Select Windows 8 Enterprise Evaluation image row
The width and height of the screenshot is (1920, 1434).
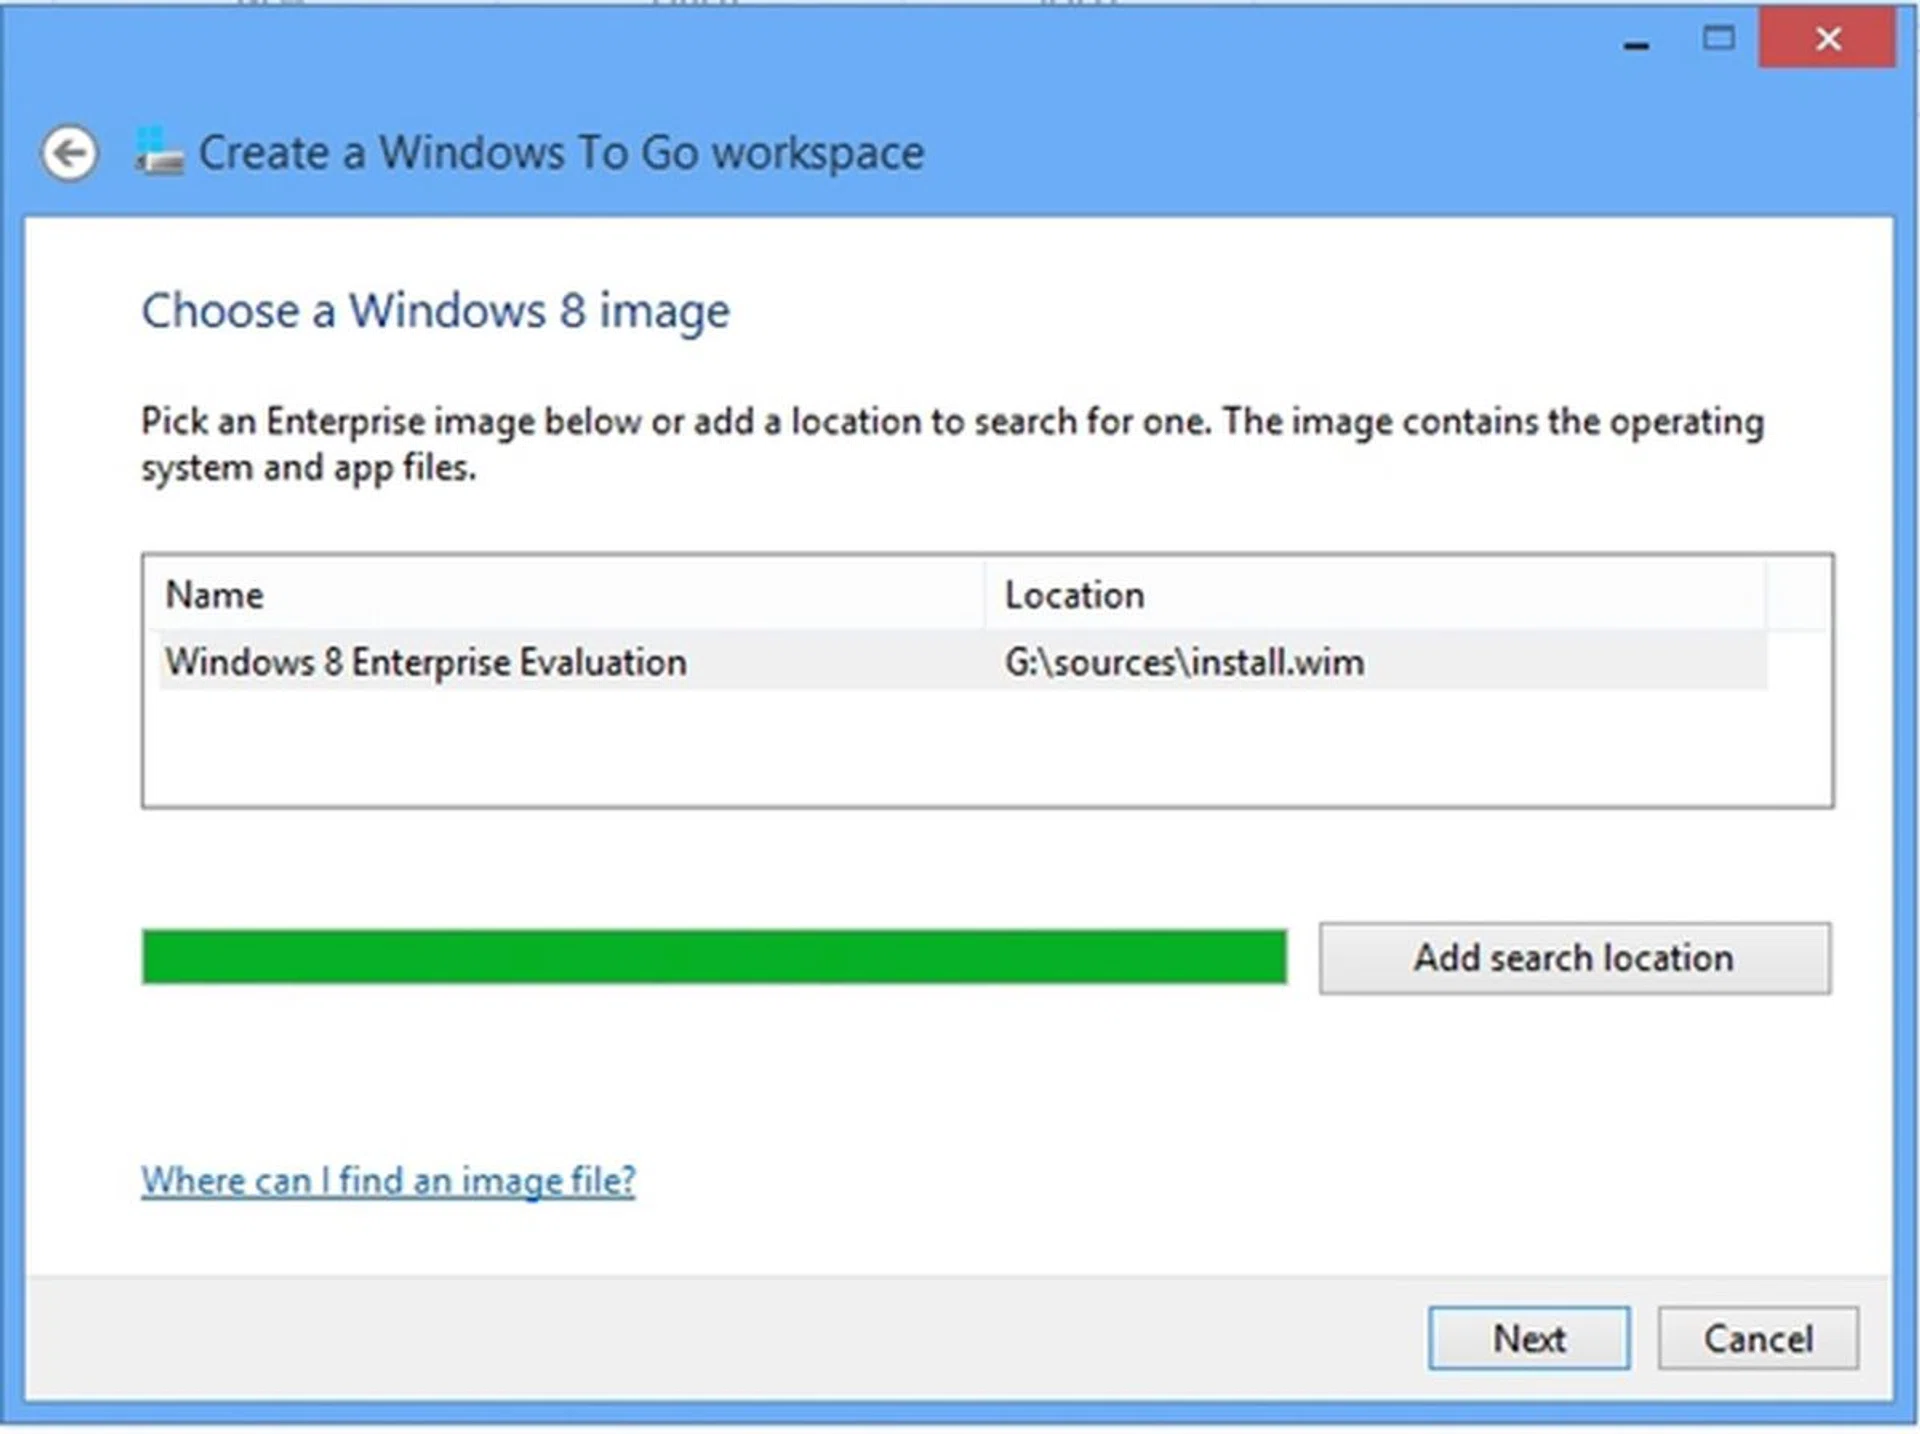click(426, 662)
